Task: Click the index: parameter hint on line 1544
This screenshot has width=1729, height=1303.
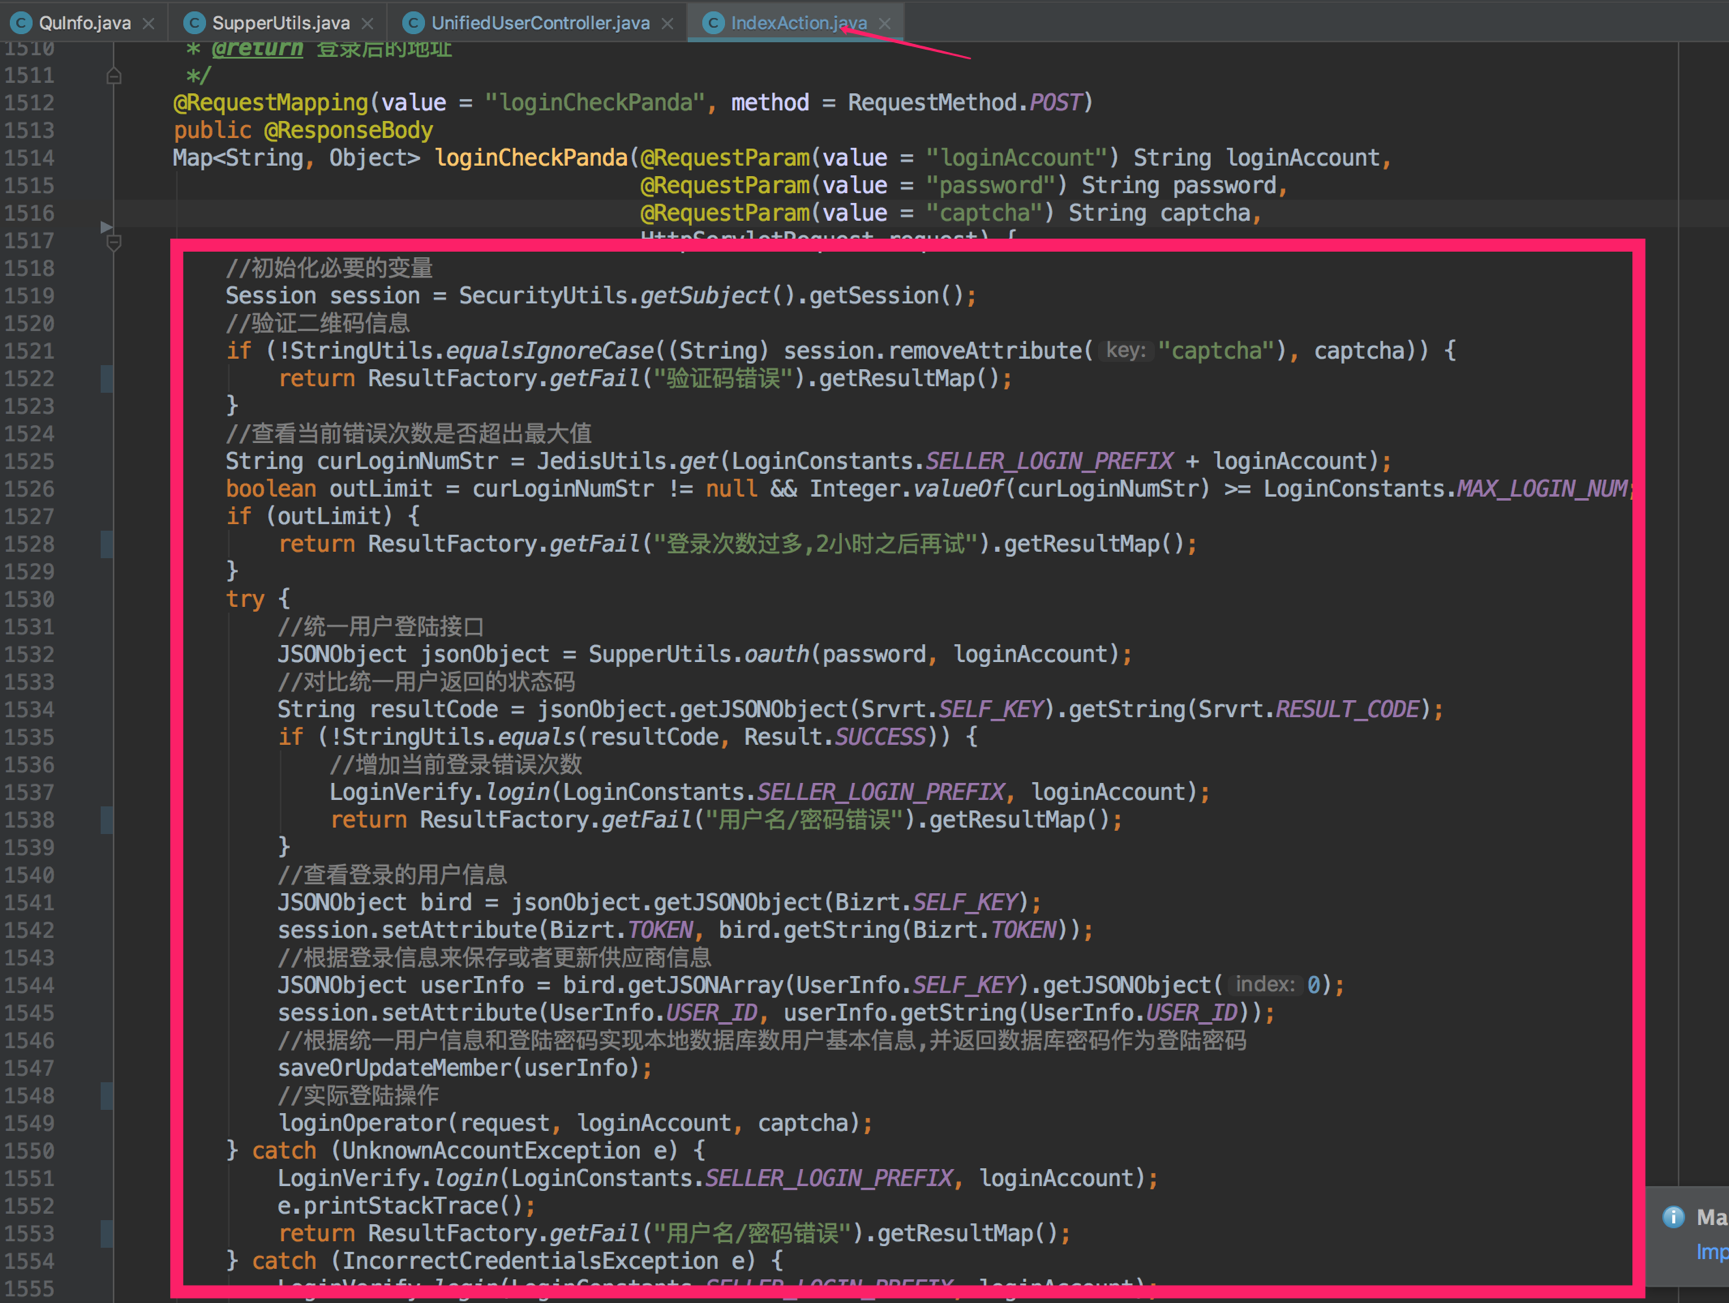Action: [x=1265, y=985]
